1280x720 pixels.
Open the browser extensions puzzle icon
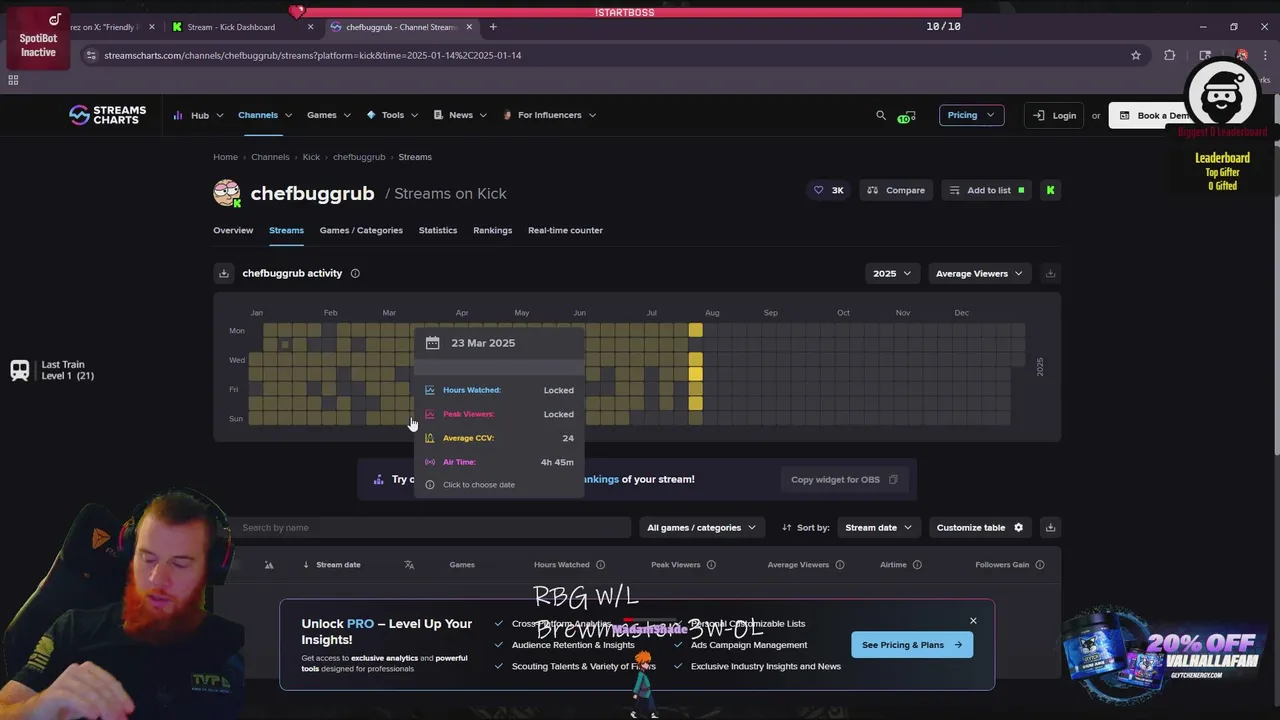(x=1169, y=55)
